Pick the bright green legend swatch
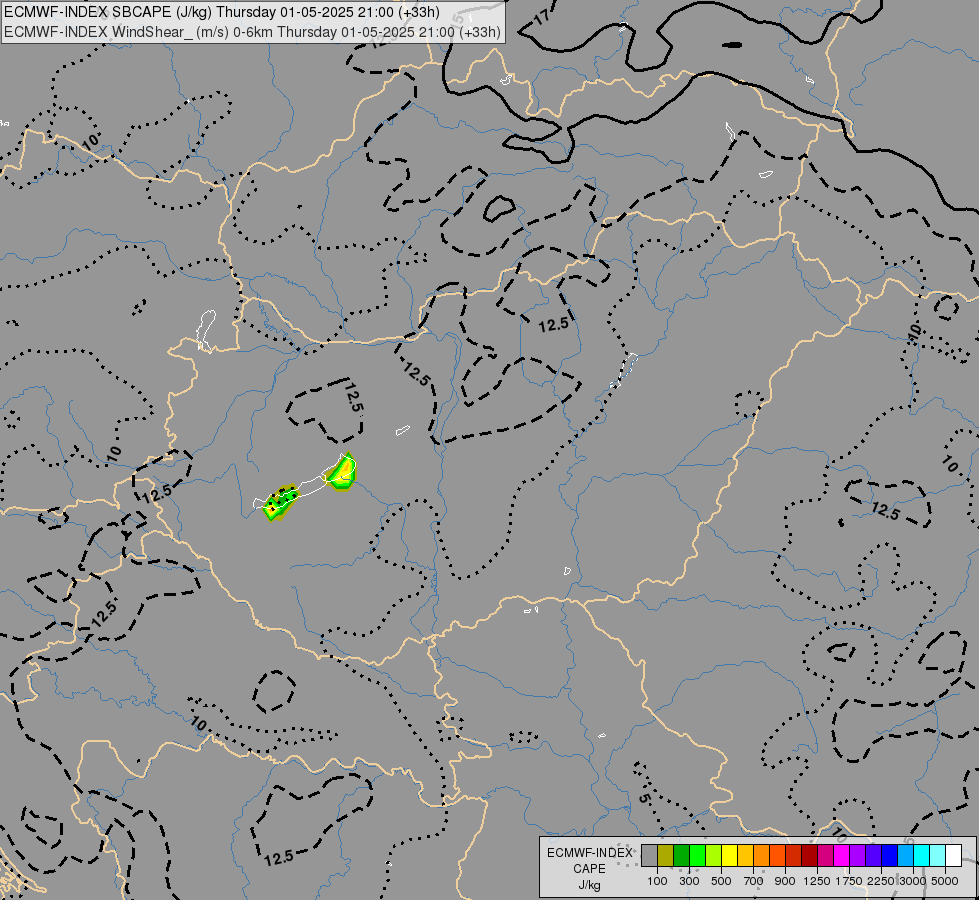The height and width of the screenshot is (900, 979). click(697, 856)
